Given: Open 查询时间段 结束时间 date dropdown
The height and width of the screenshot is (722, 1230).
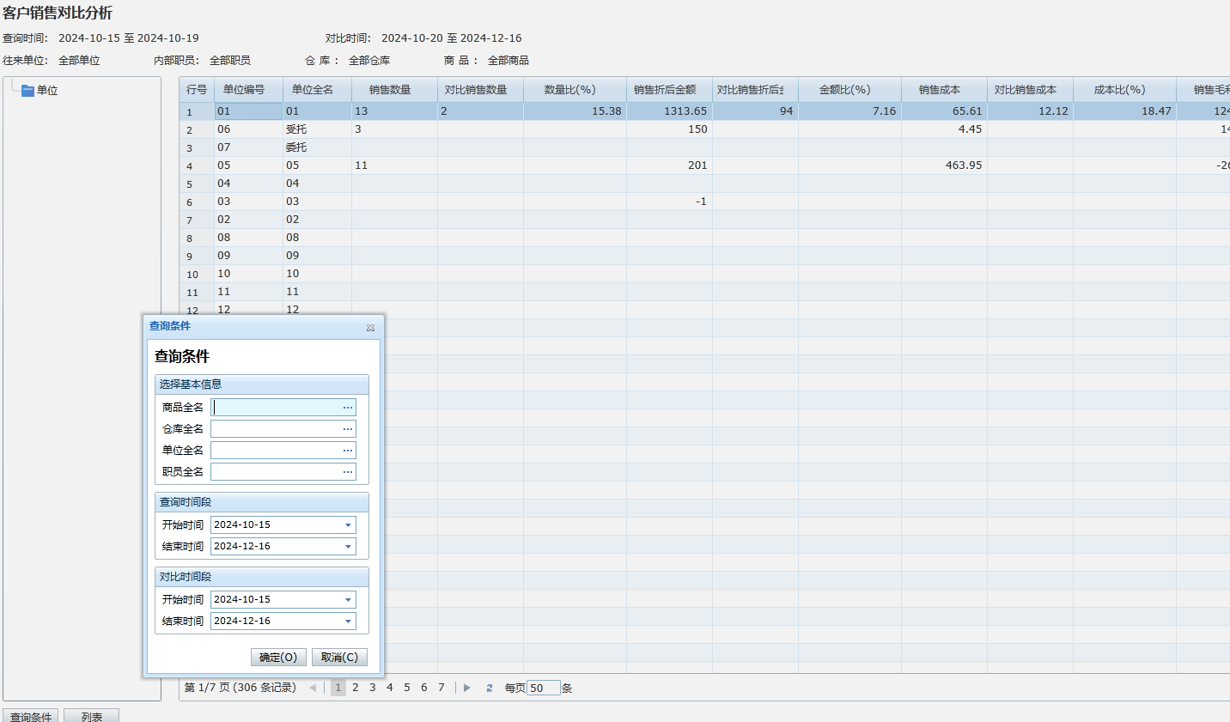Looking at the screenshot, I should tap(348, 547).
